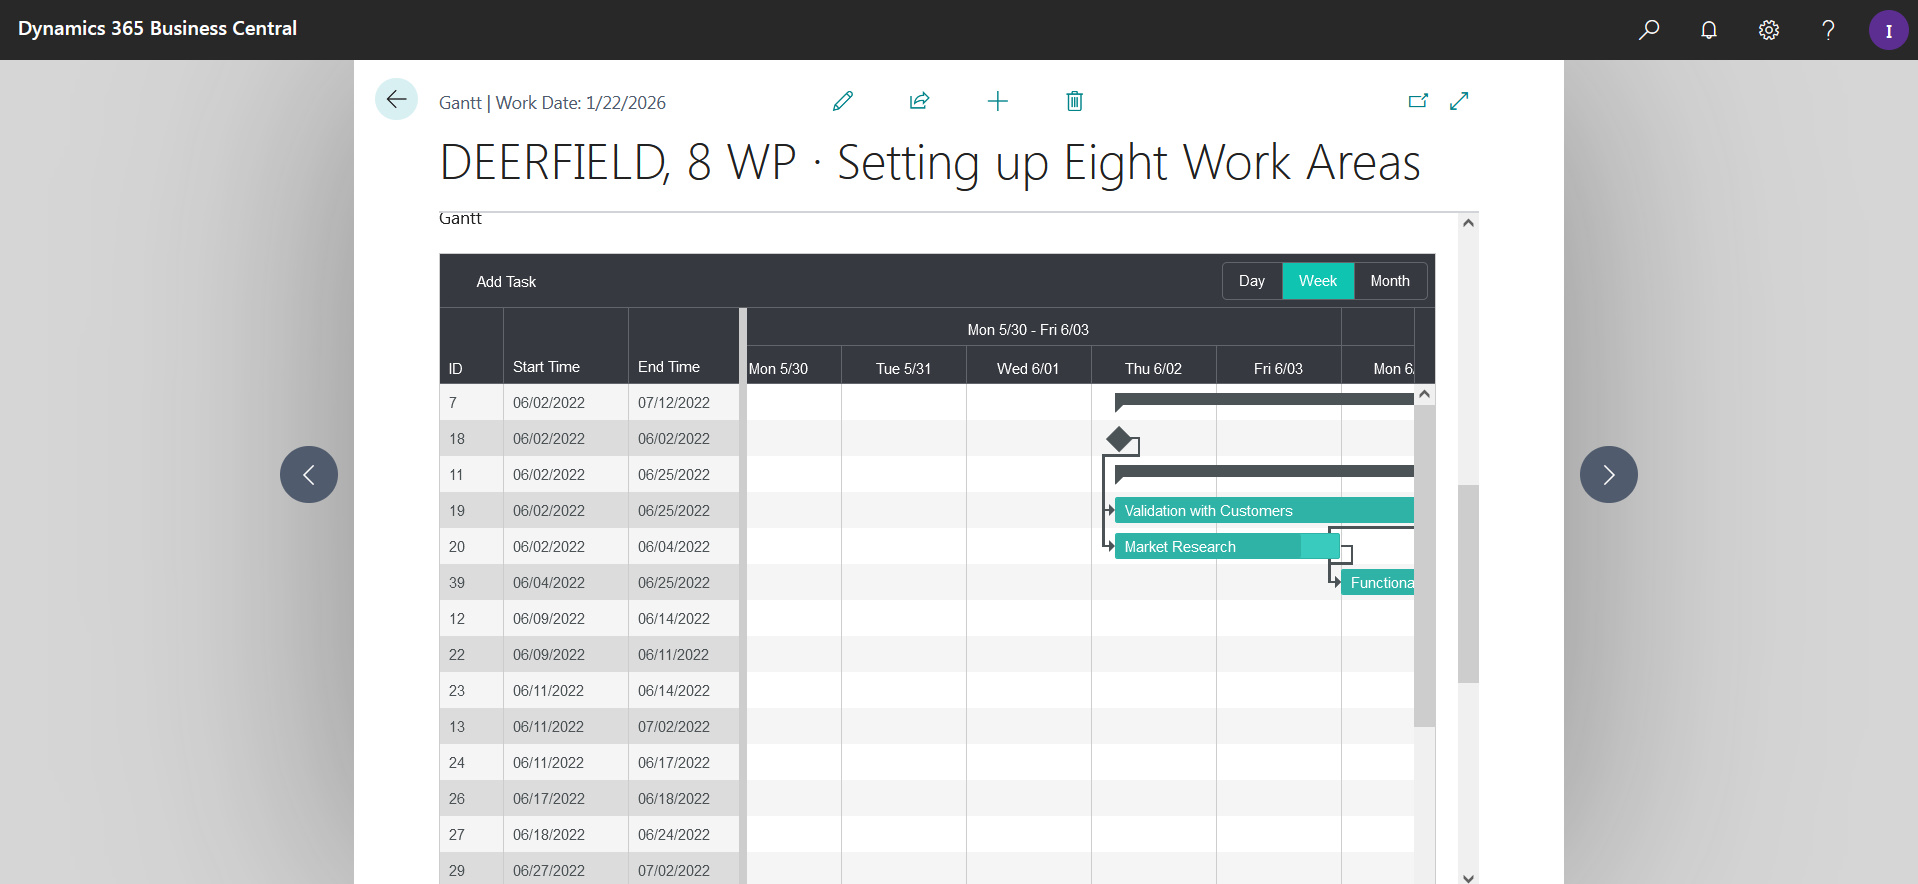Click the summary bar for task 11
Screen dimensions: 1918x884
1264,472
